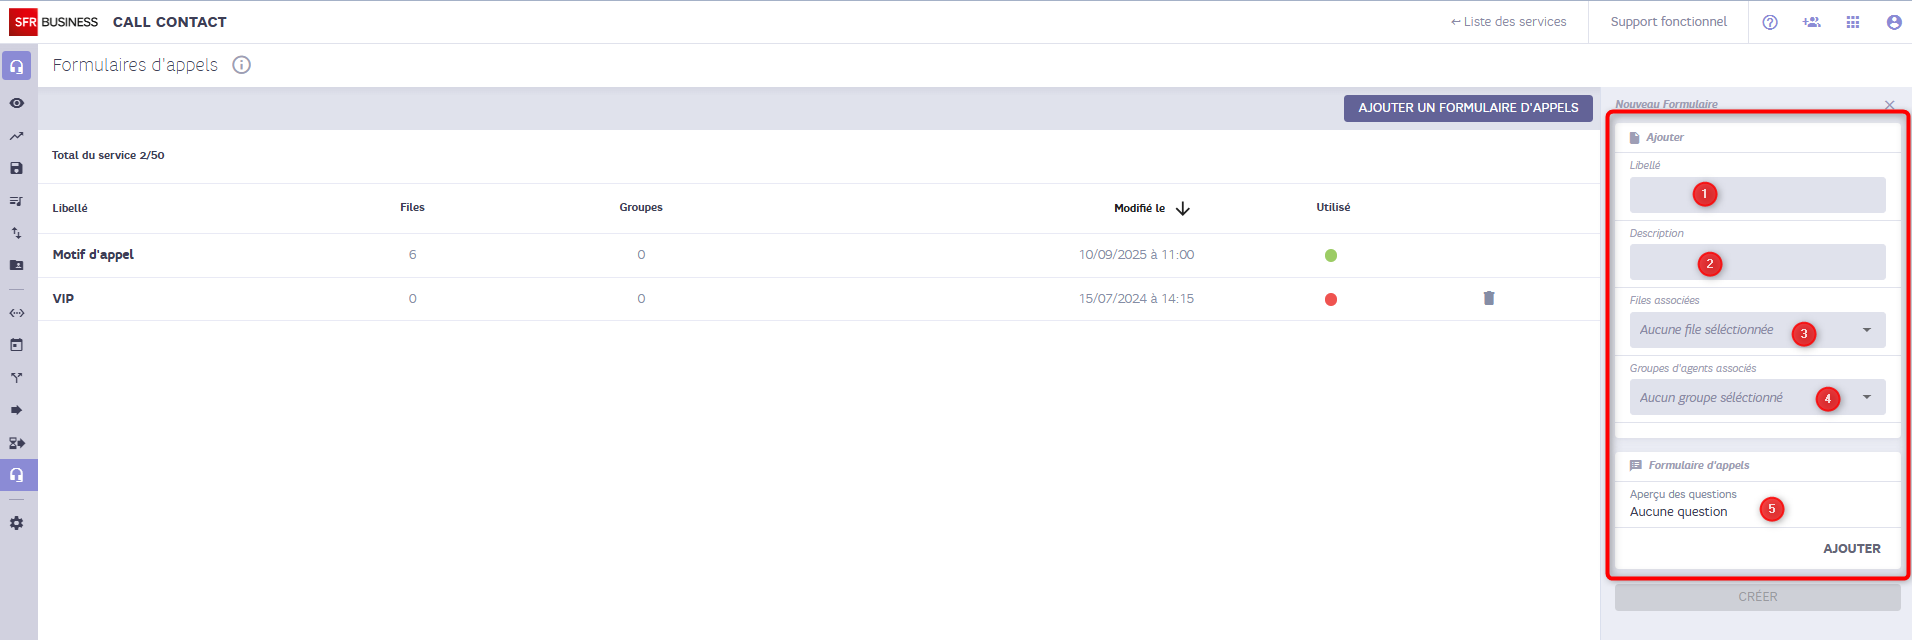Open the Motif d'appel form row
The width and height of the screenshot is (1912, 640).
[93, 255]
